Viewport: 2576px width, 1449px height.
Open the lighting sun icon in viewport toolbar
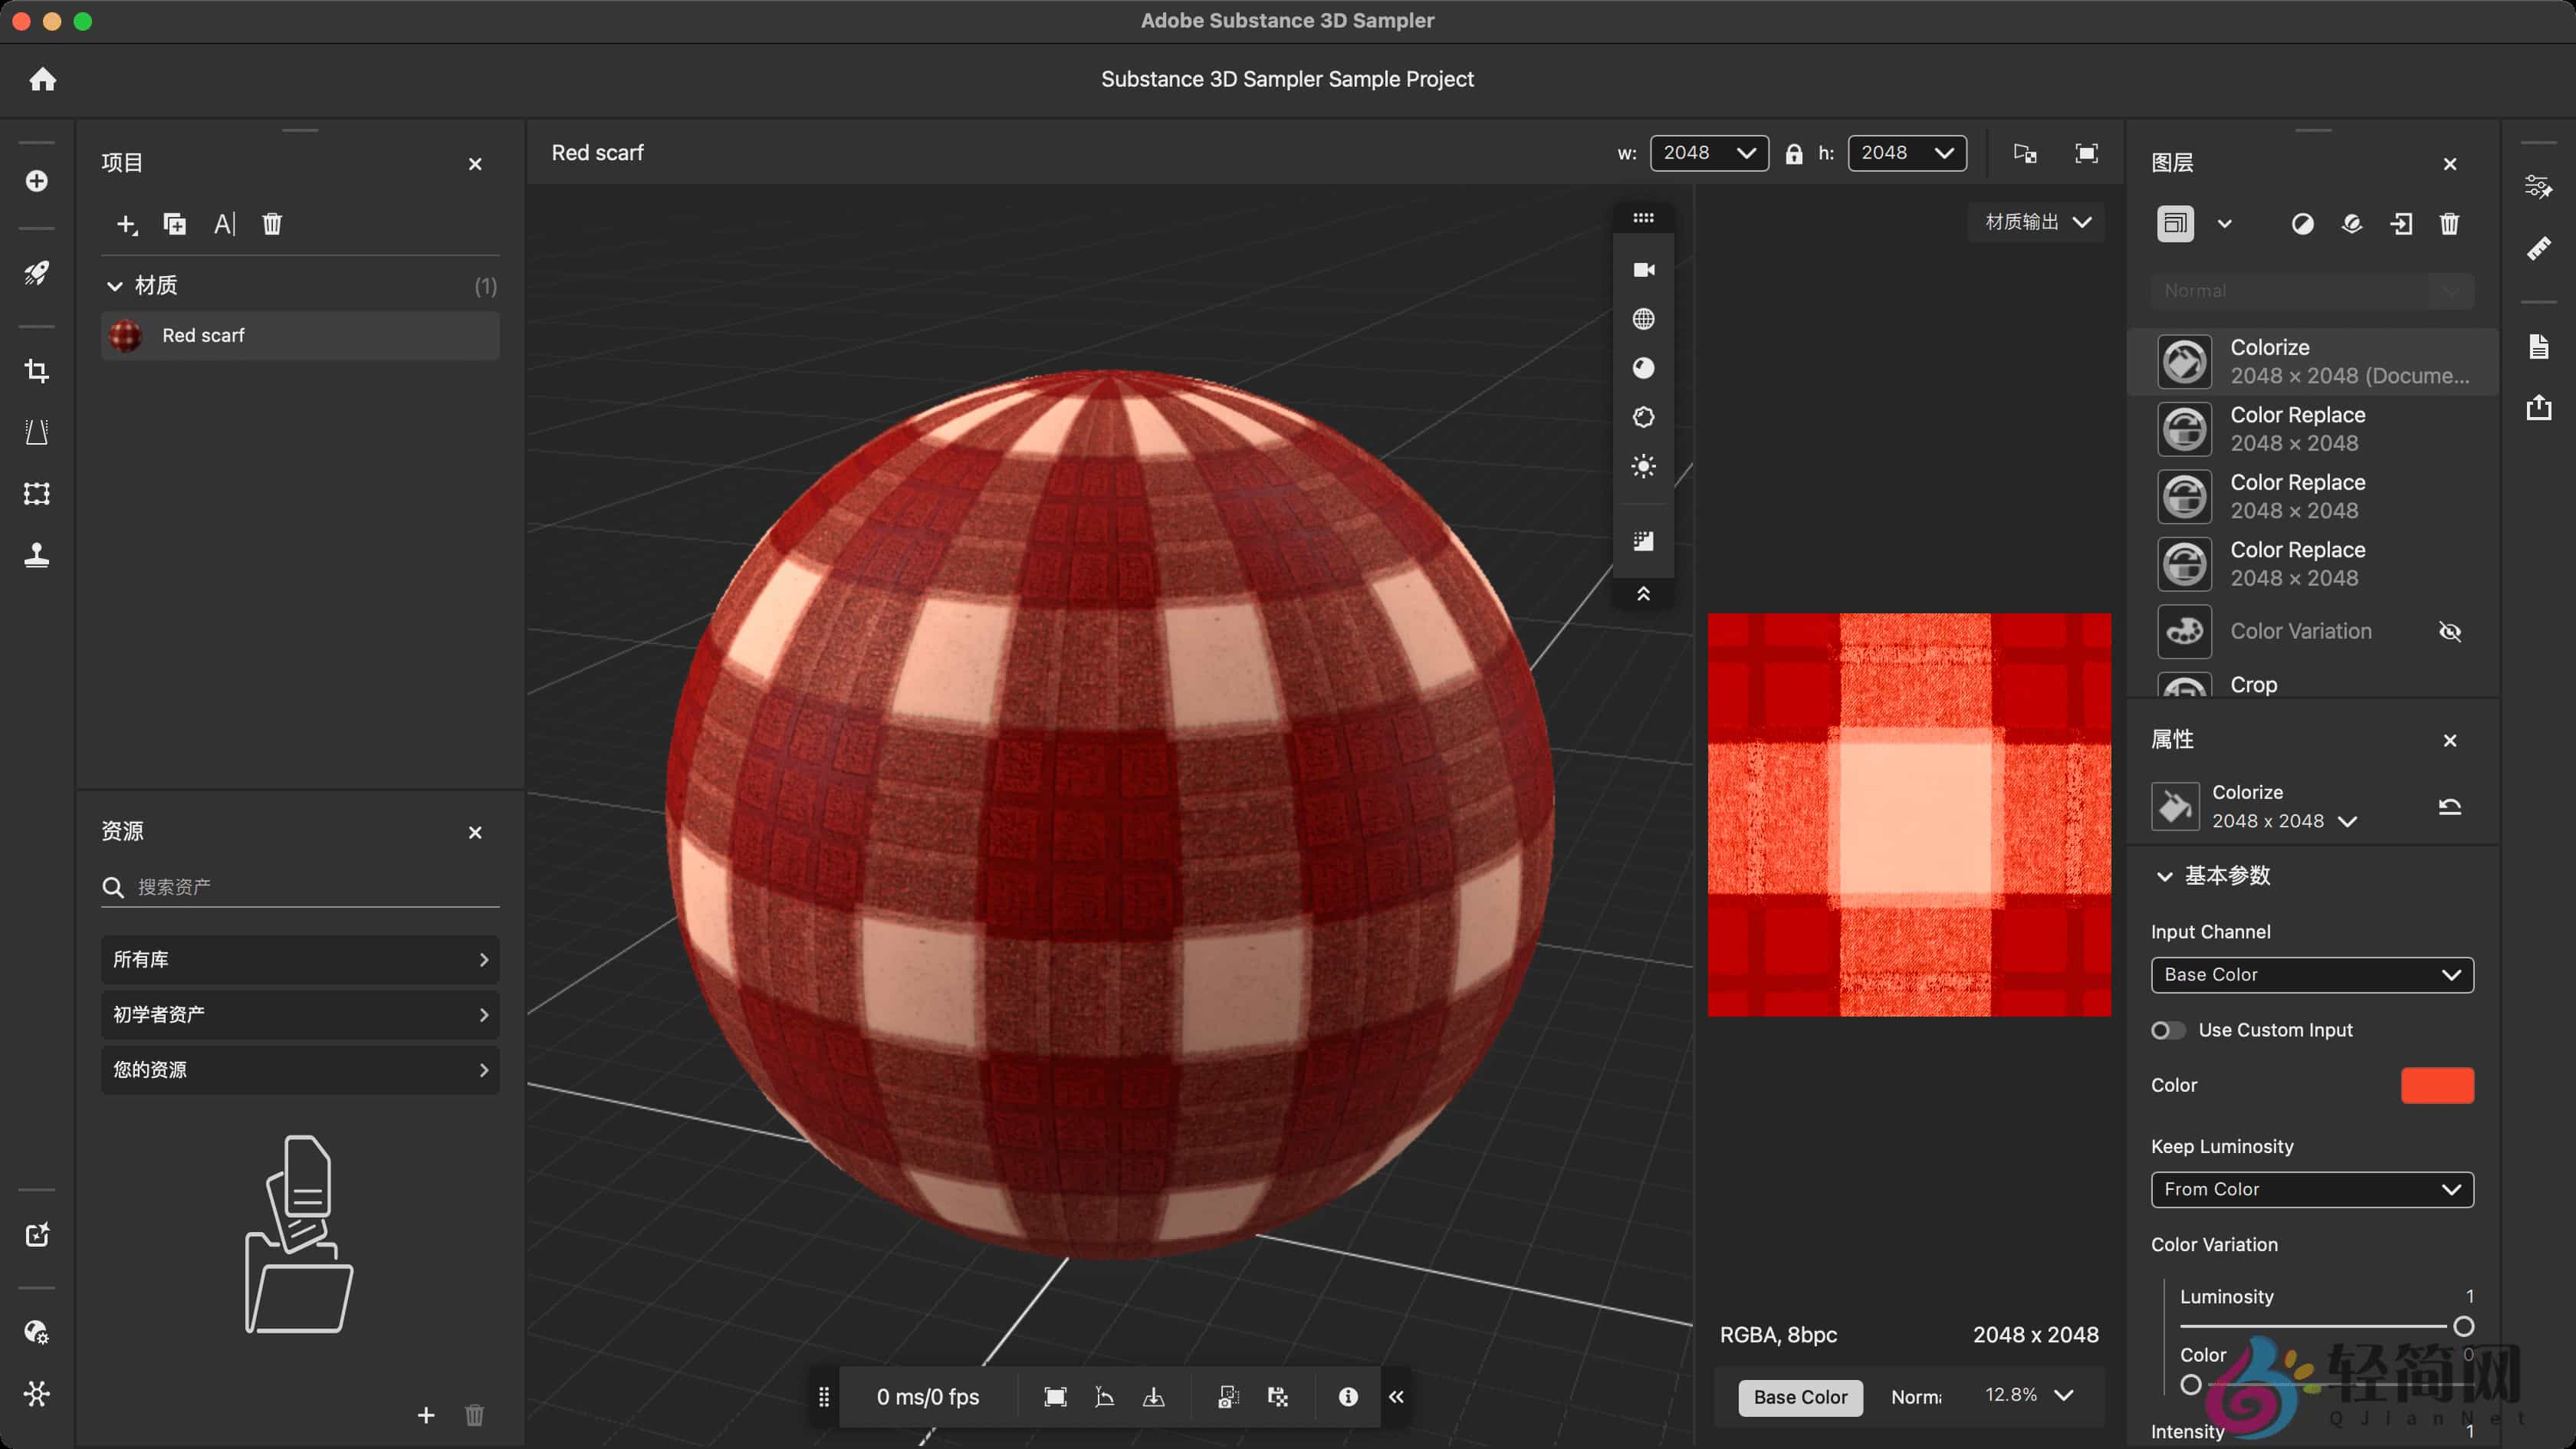point(1643,465)
